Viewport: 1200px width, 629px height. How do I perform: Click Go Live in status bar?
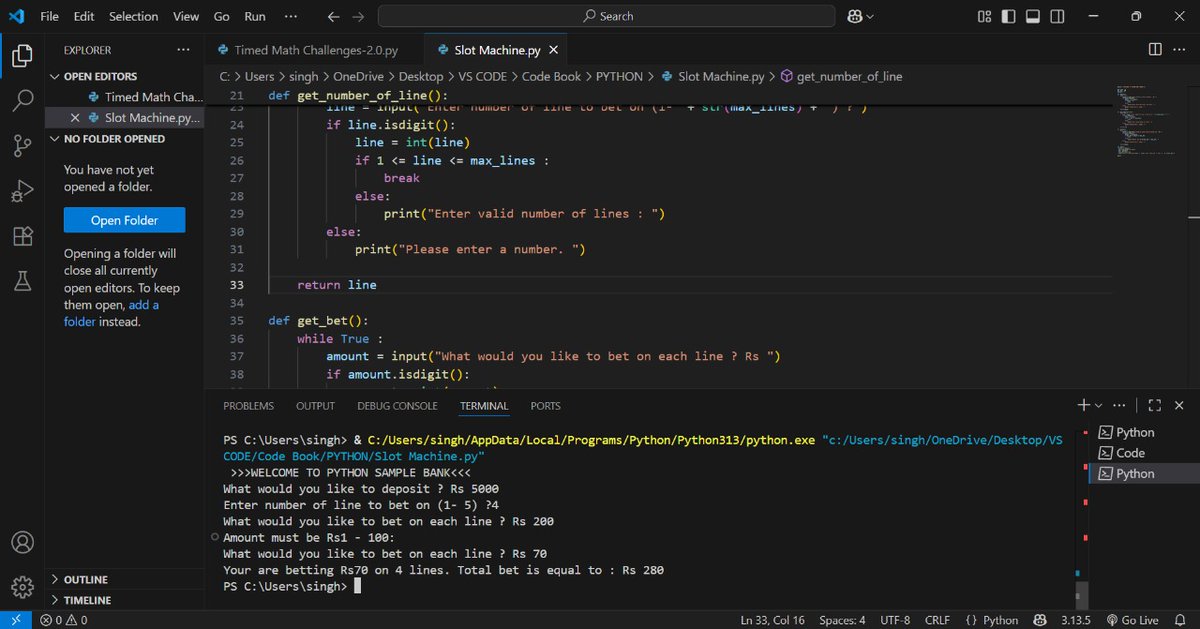pos(1132,620)
